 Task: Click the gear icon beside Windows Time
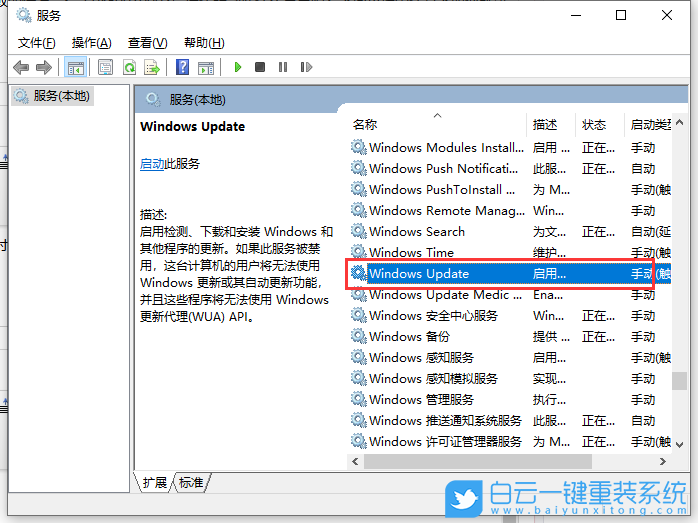(358, 252)
